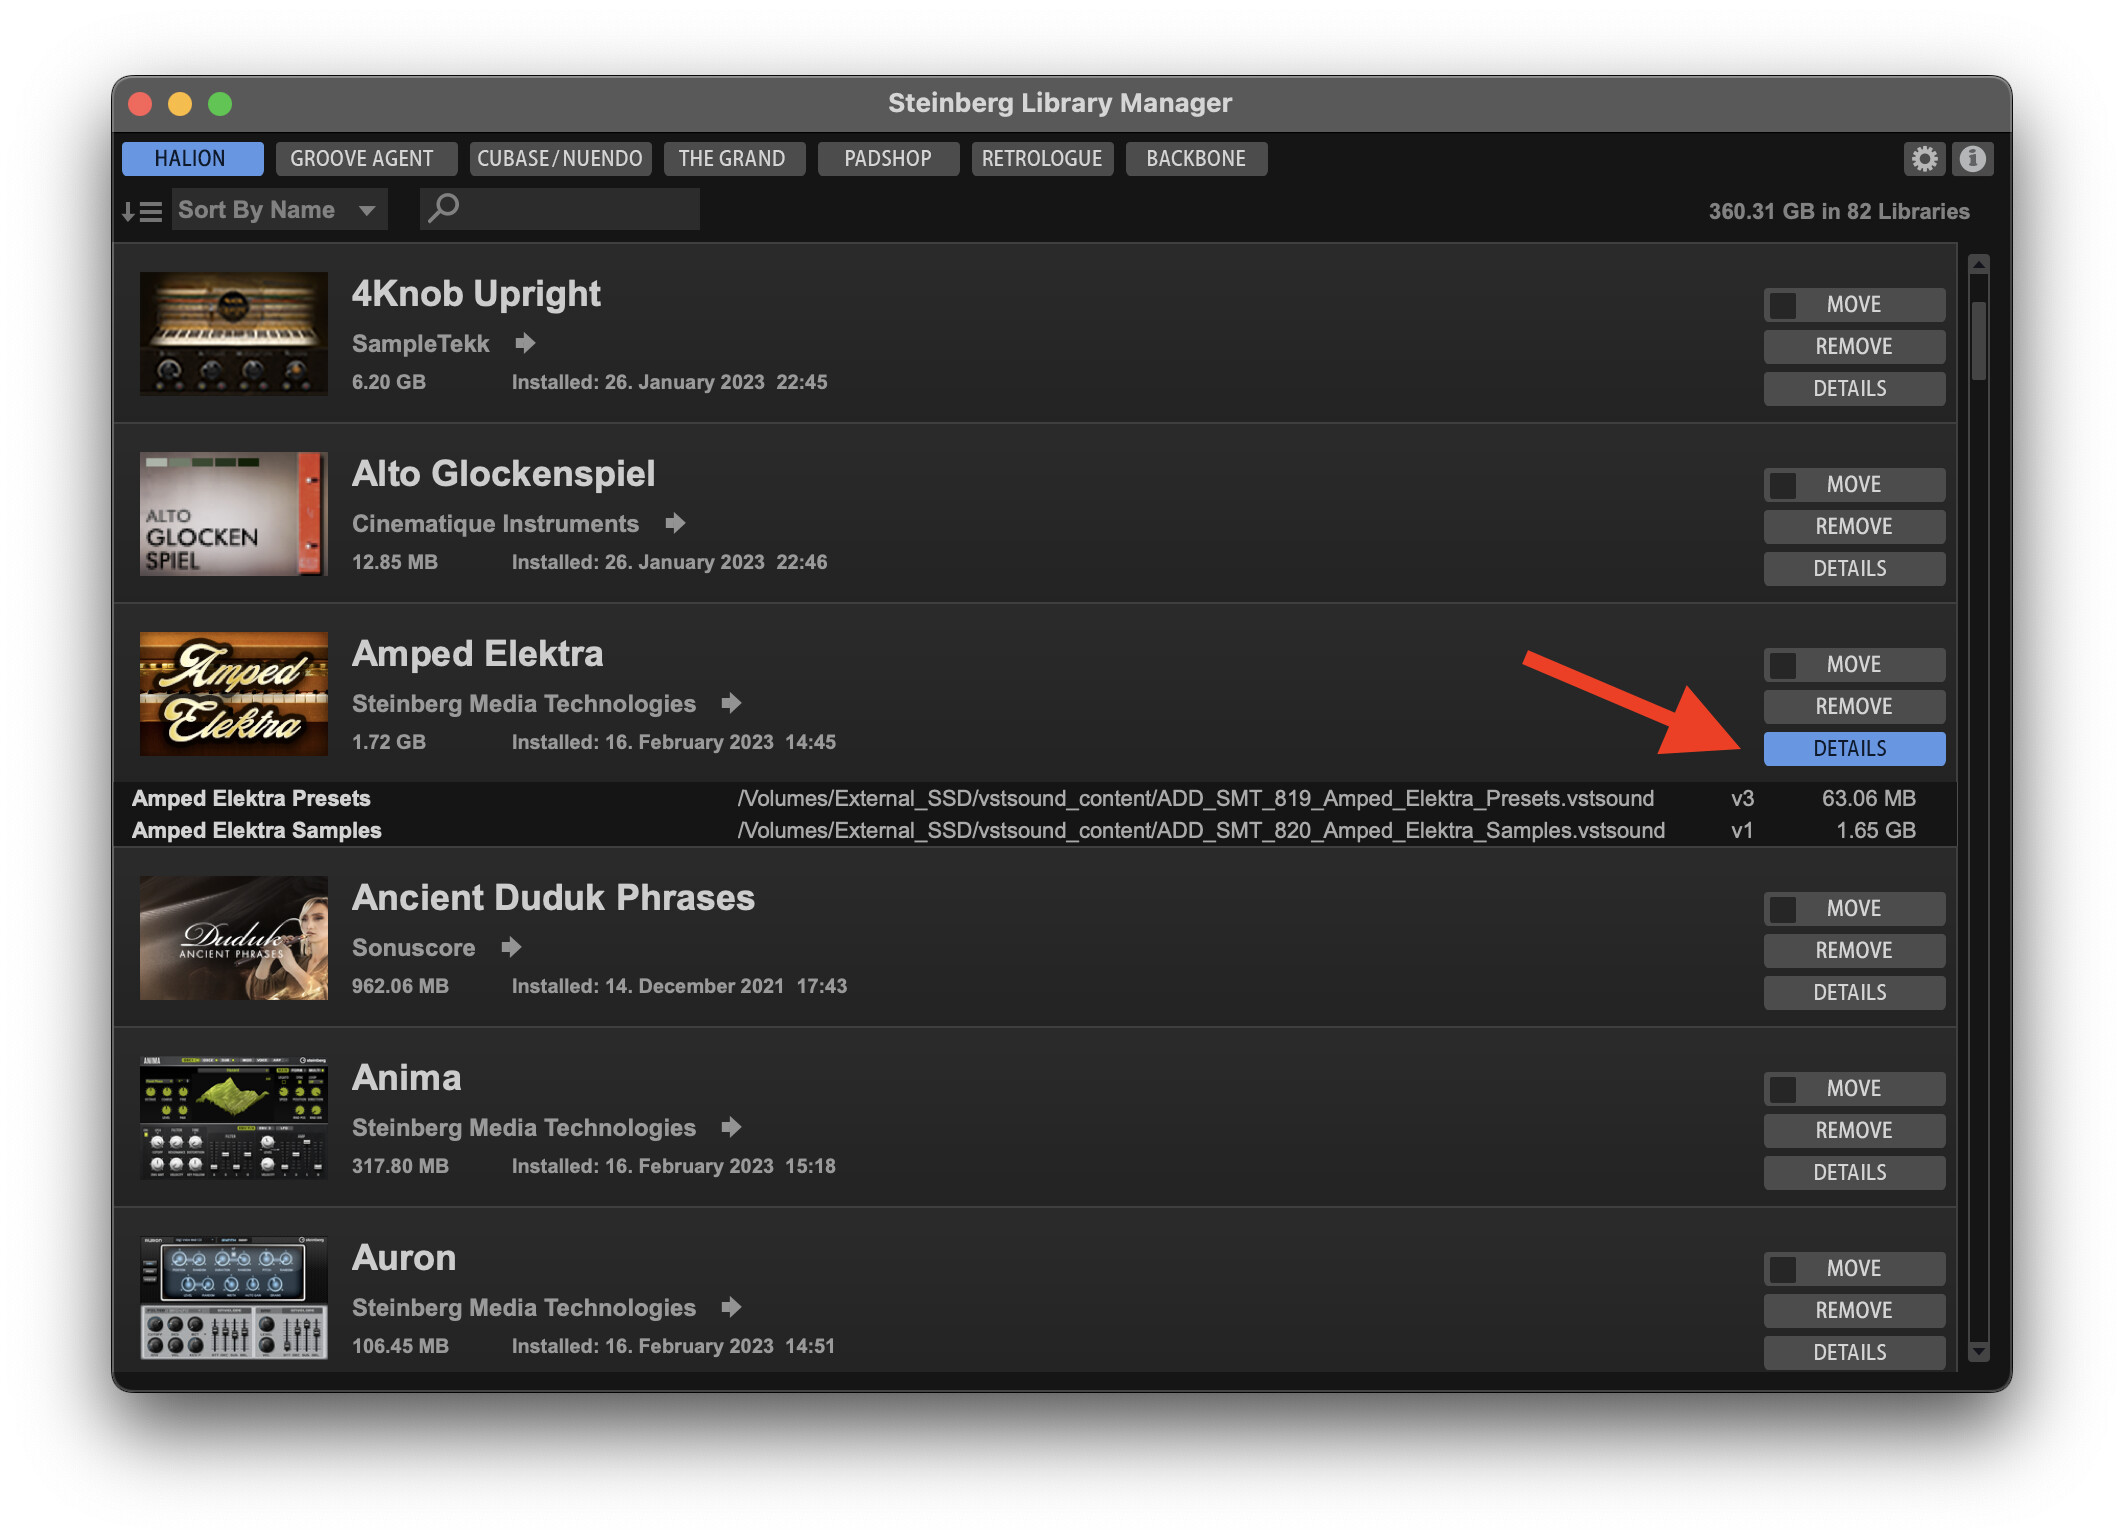Select the Amped Elektra Samples row
Screen dimensions: 2124x1540
1035,830
